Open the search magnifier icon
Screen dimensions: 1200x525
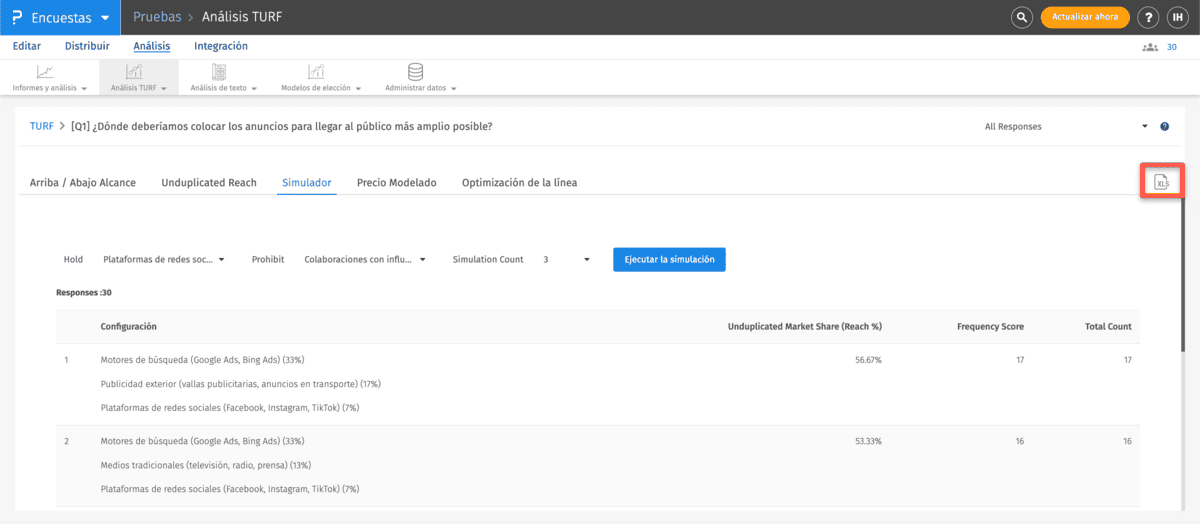1021,17
